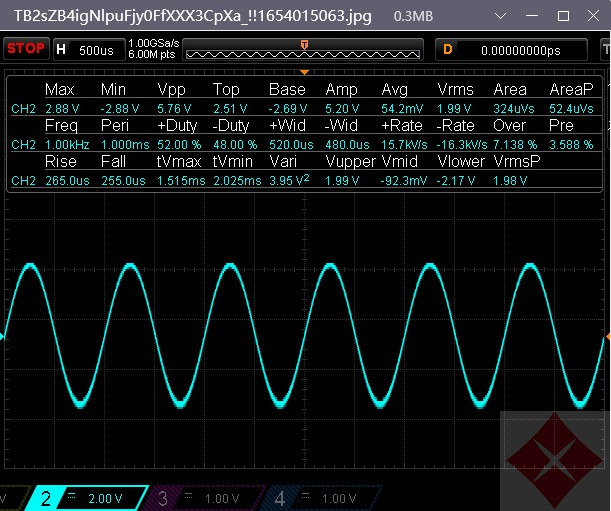Click the orange T trigger position marker
Image resolution: width=611 pixels, height=511 pixels.
tap(304, 43)
